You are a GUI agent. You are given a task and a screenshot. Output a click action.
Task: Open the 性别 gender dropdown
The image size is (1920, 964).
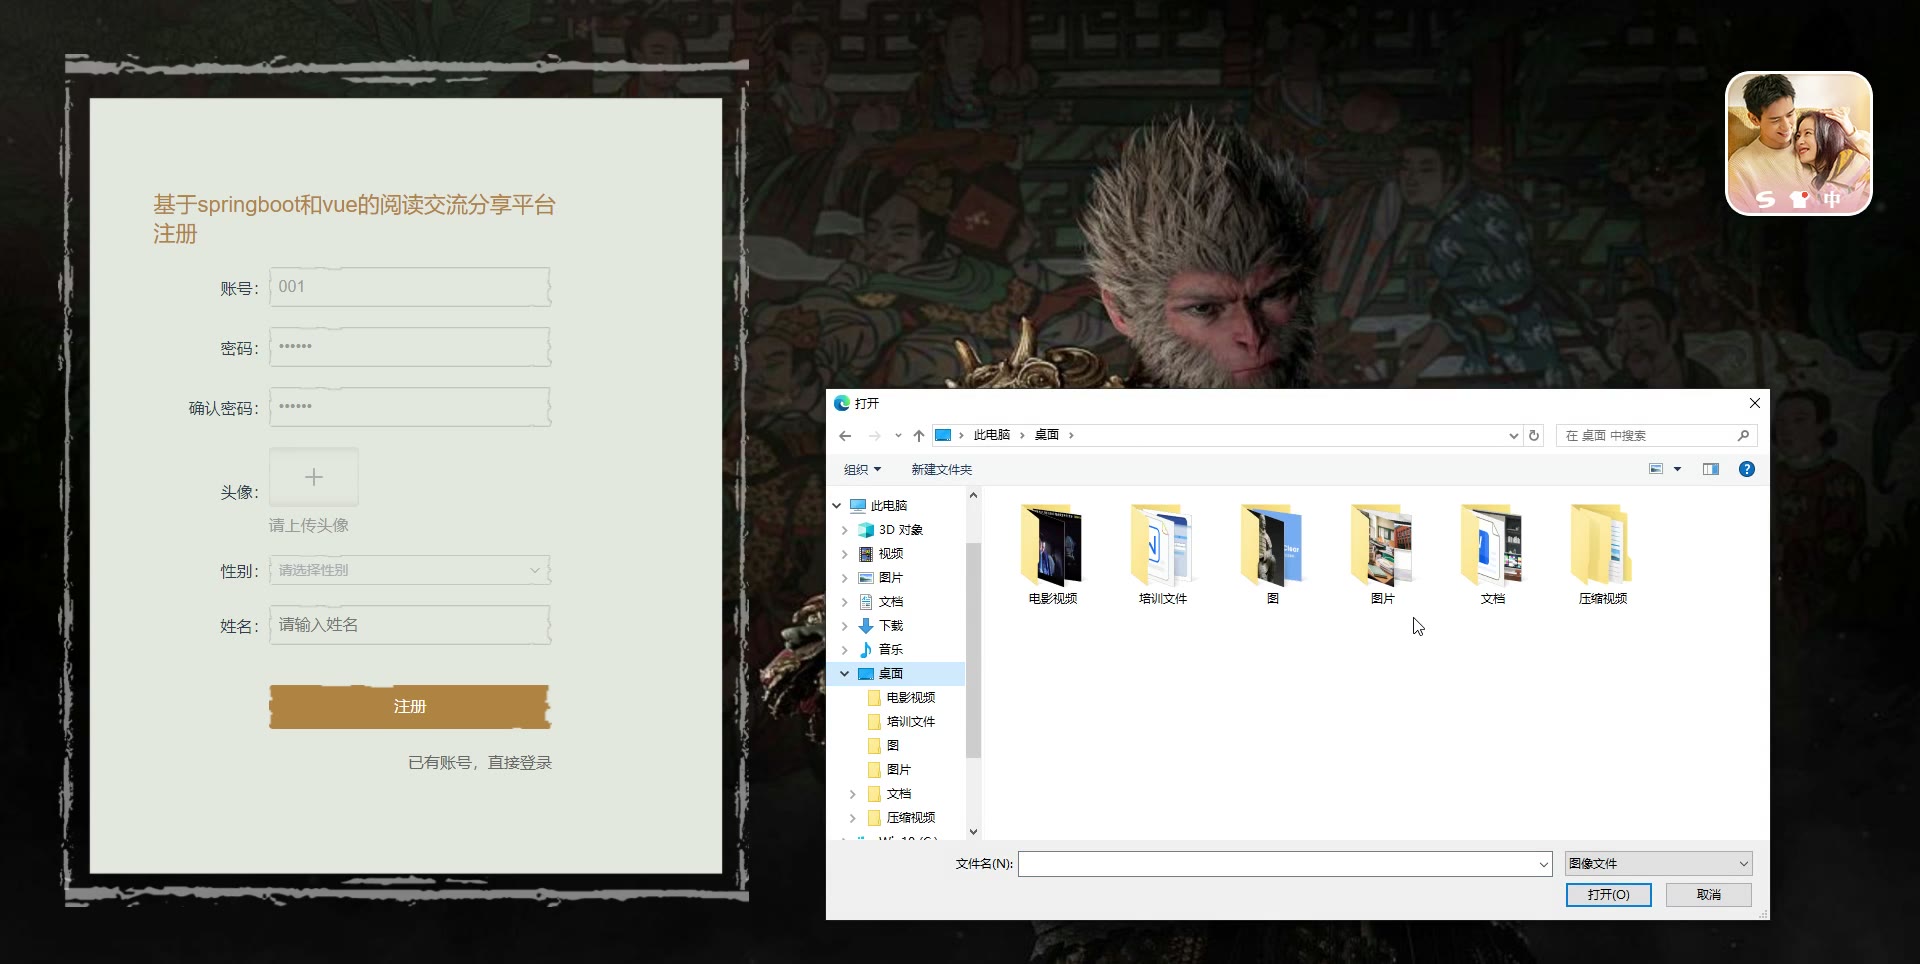tap(410, 570)
